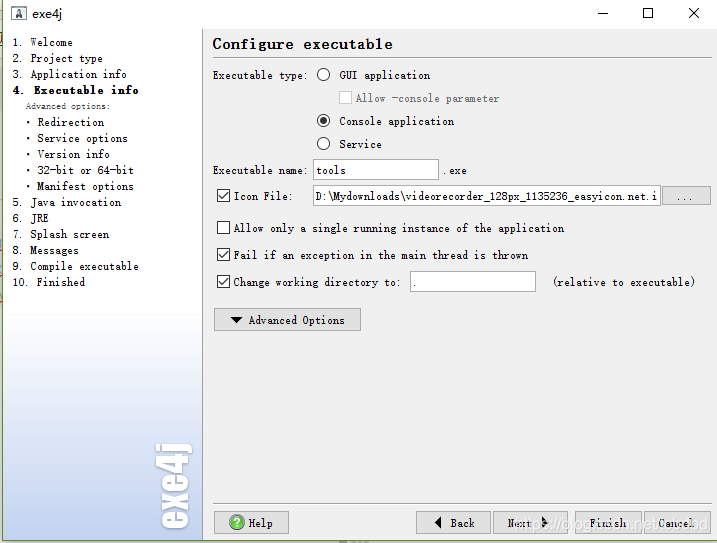This screenshot has width=717, height=543.
Task: Maximize the exe4j window
Action: coord(648,13)
